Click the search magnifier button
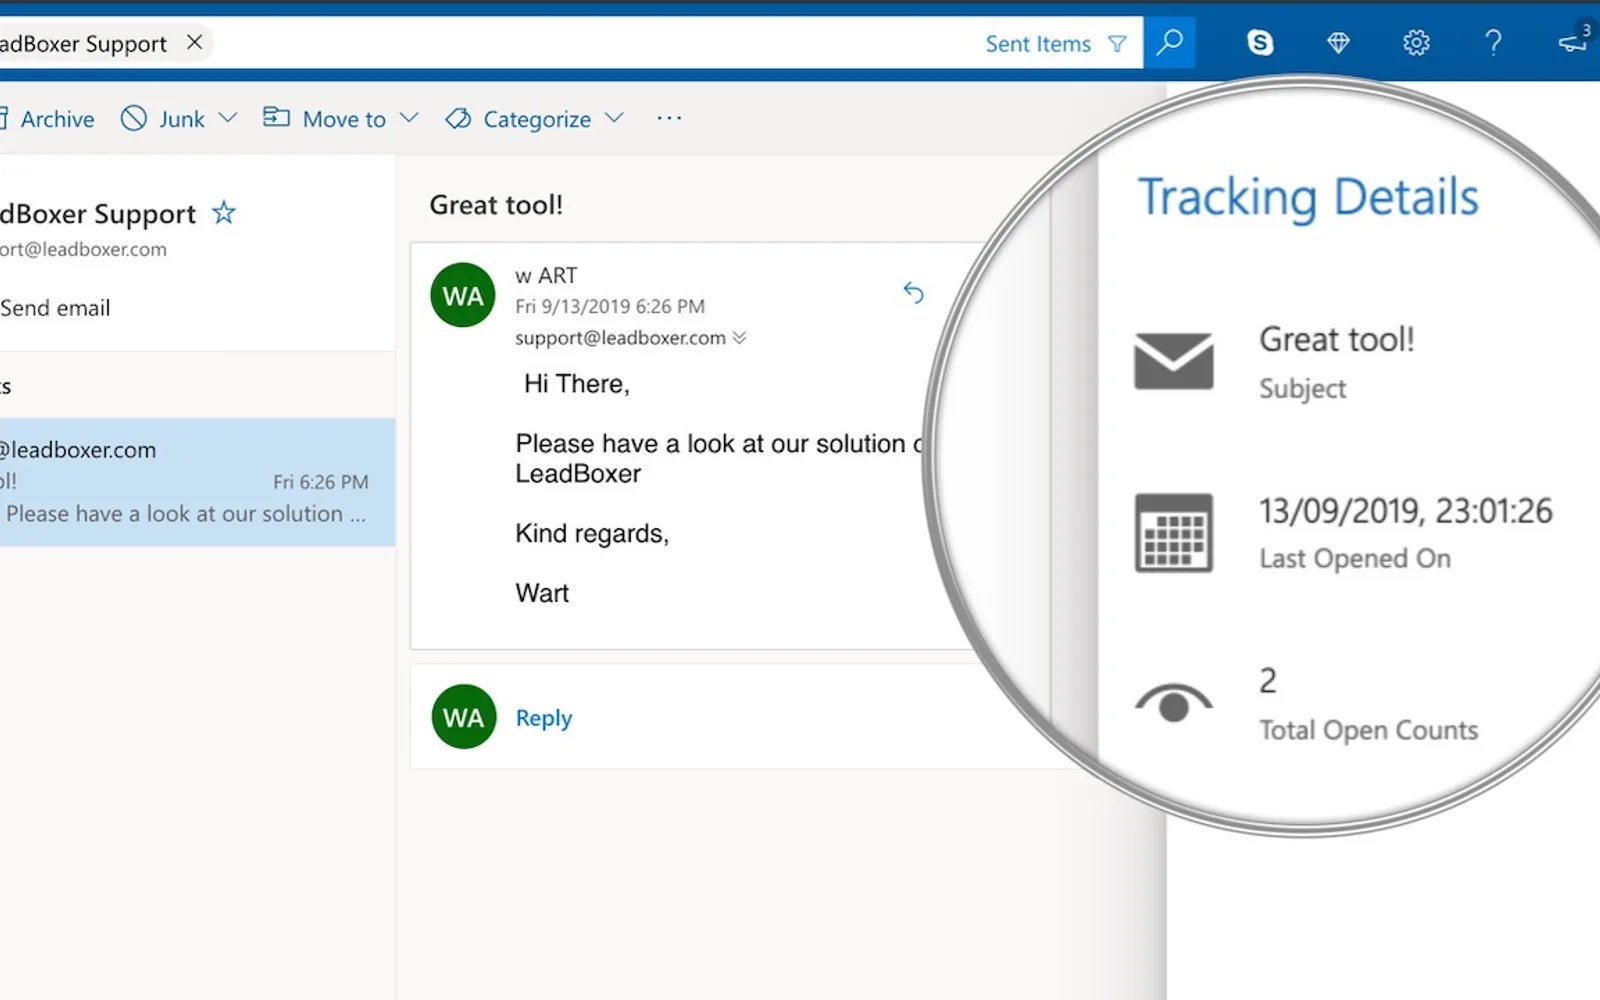Screen dimensions: 1600x1000 [1169, 42]
